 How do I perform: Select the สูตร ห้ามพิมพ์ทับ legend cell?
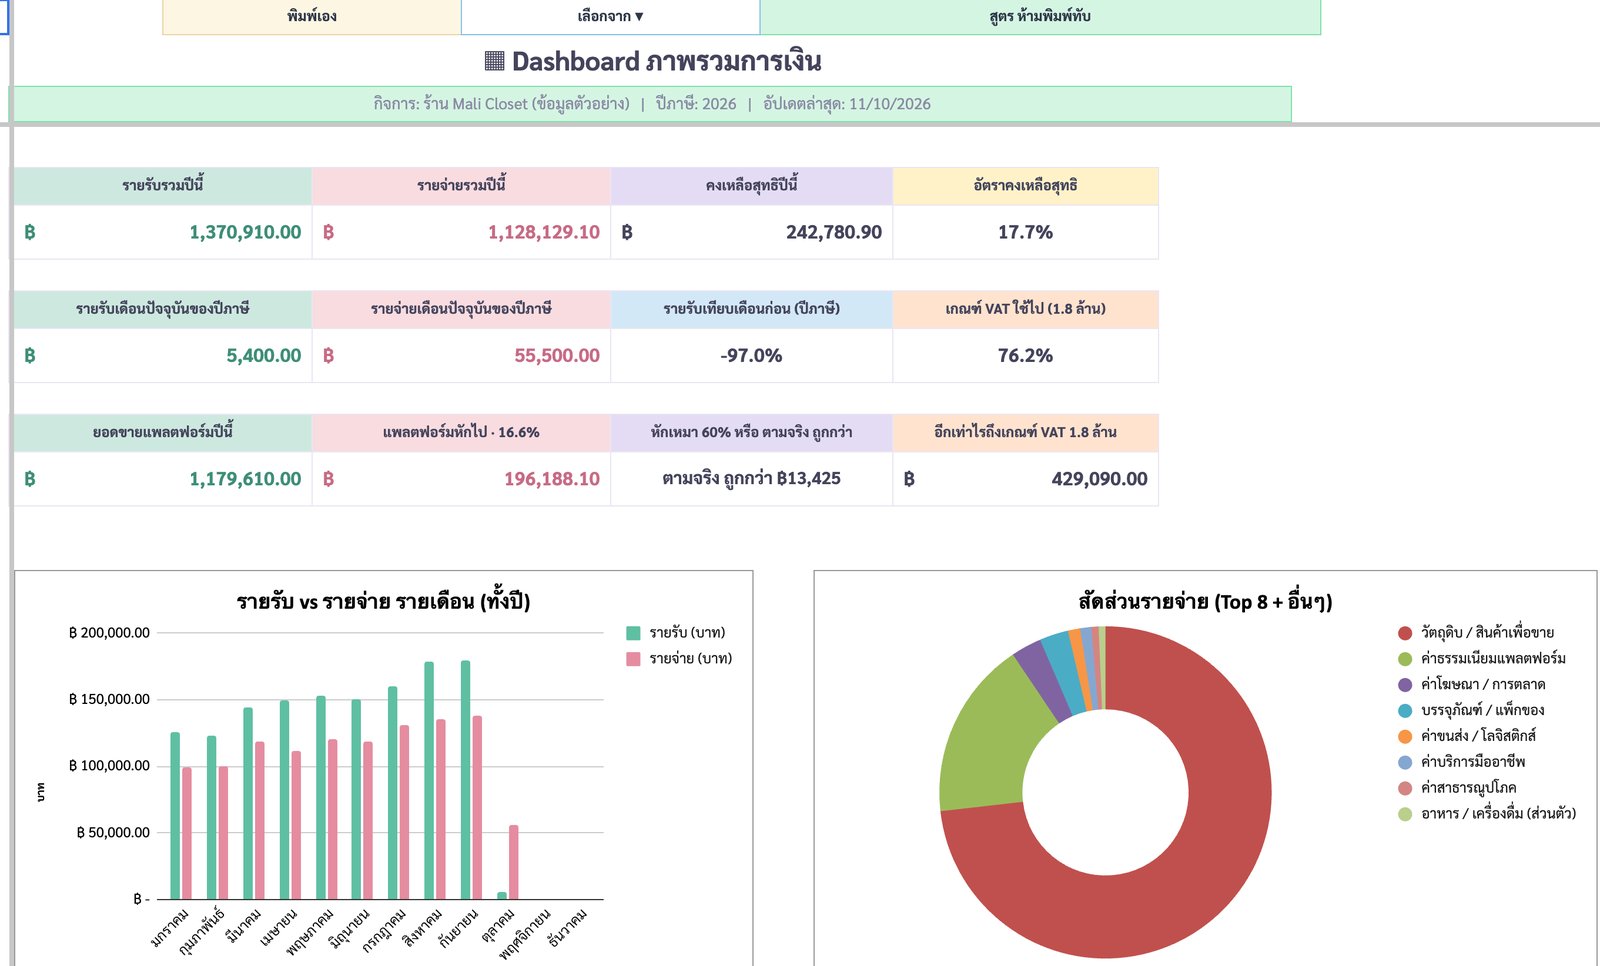(x=1040, y=17)
